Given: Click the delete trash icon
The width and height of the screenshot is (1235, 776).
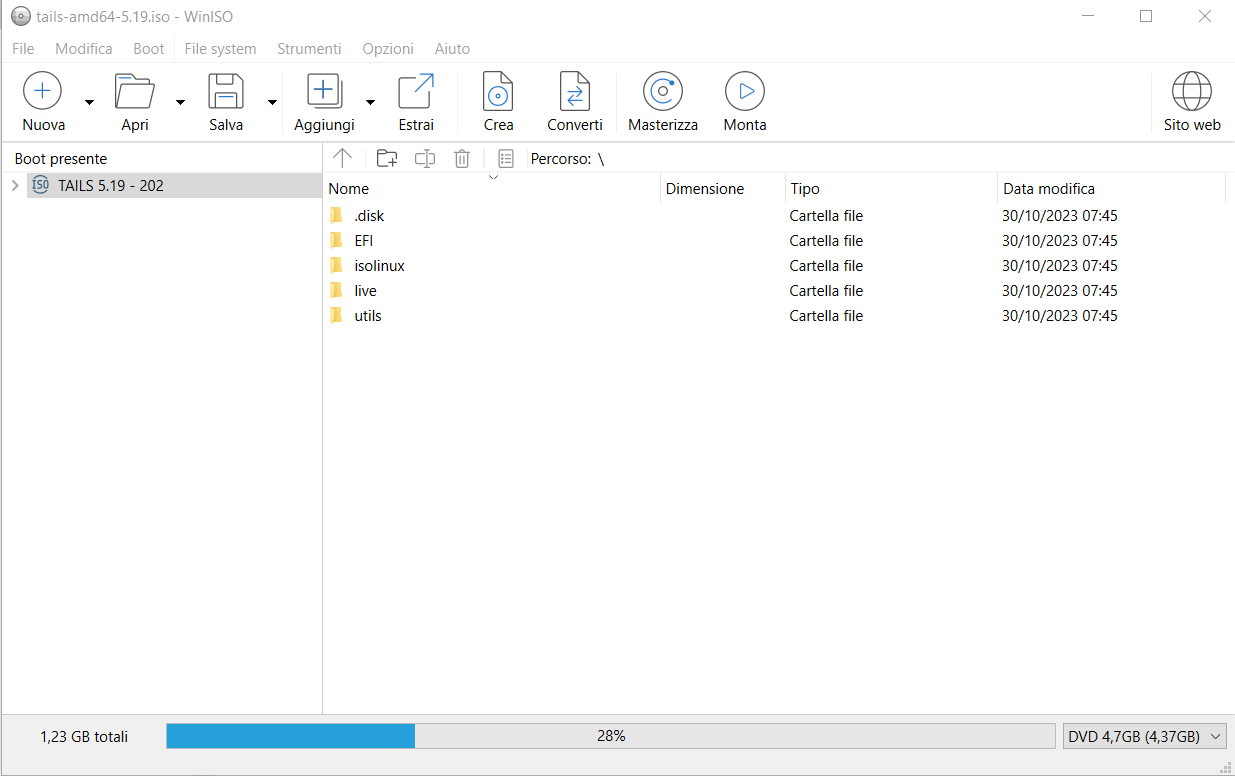Looking at the screenshot, I should 462,158.
